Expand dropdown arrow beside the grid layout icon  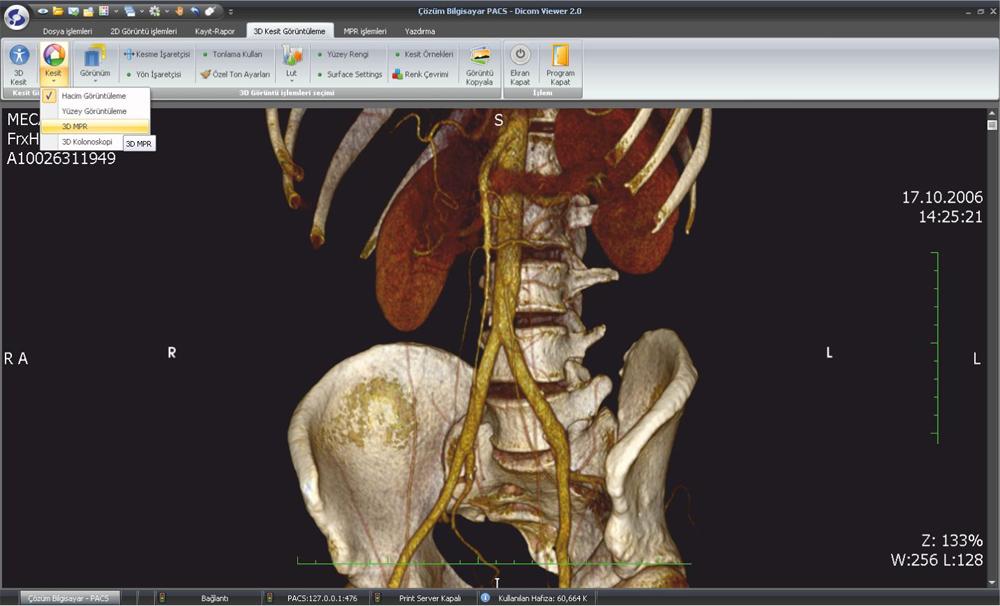coord(115,11)
